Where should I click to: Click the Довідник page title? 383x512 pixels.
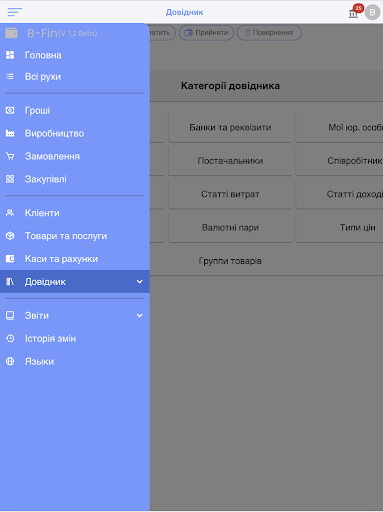tap(184, 12)
